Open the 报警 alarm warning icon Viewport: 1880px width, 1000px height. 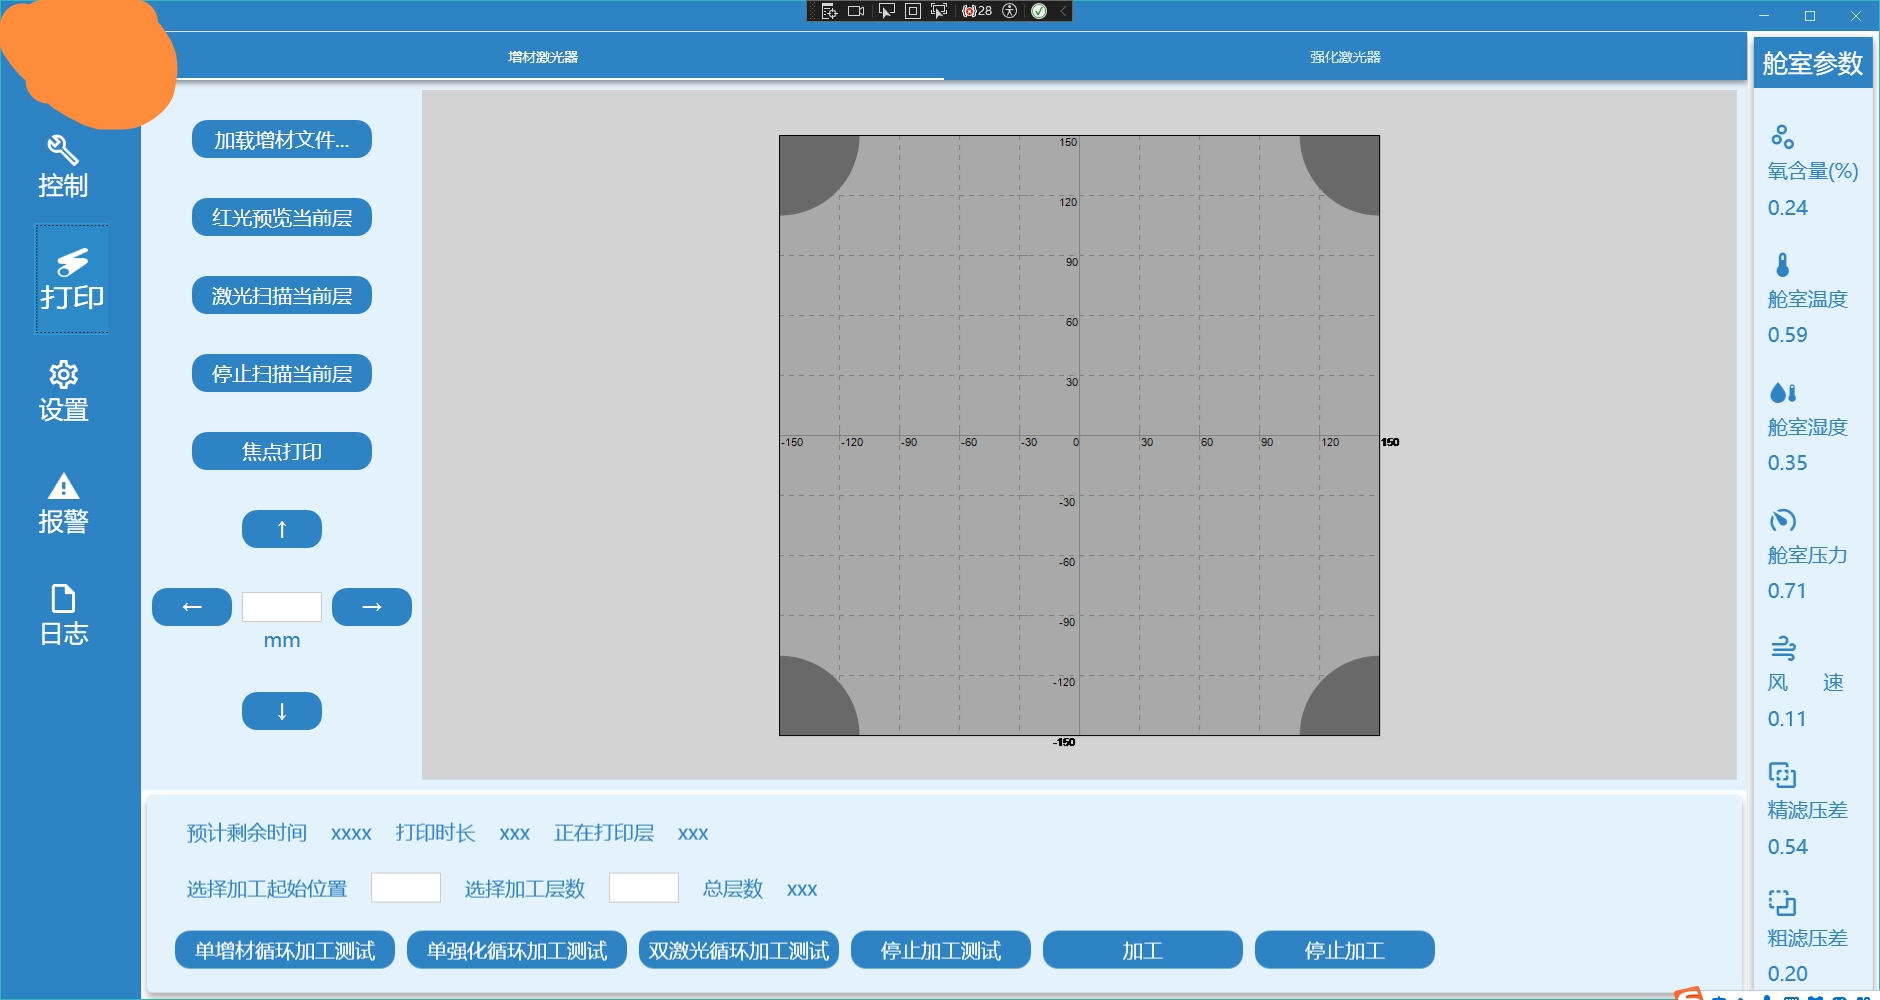(63, 487)
